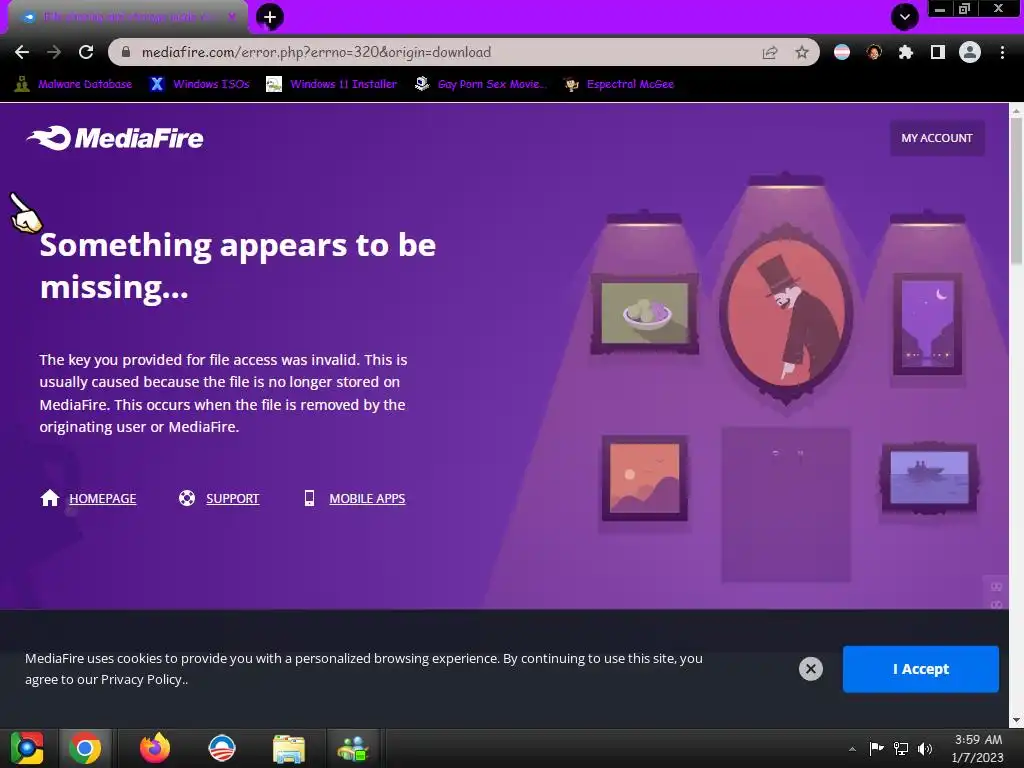Open Chrome from the taskbar

click(x=85, y=748)
